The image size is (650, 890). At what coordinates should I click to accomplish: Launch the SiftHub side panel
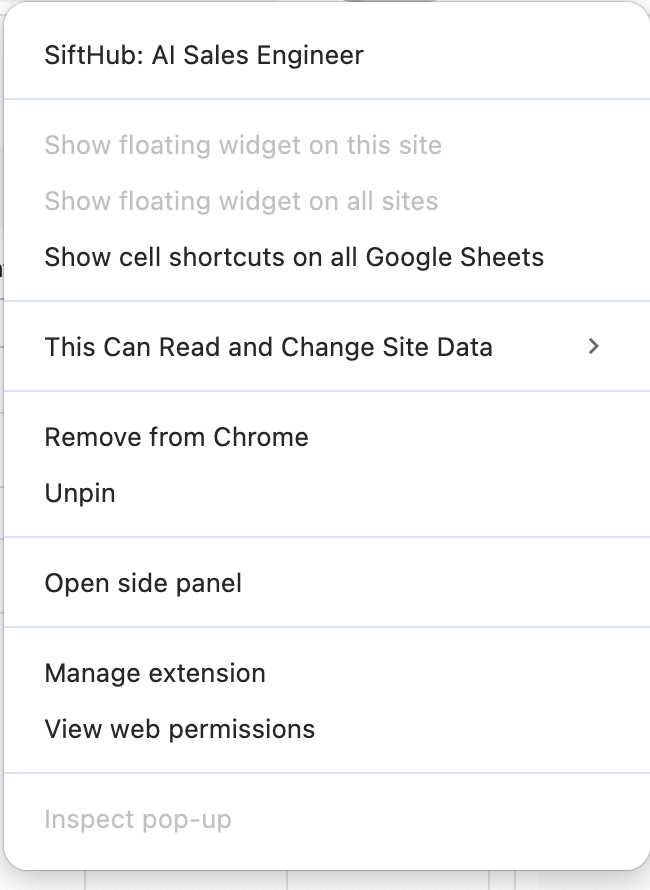(143, 583)
